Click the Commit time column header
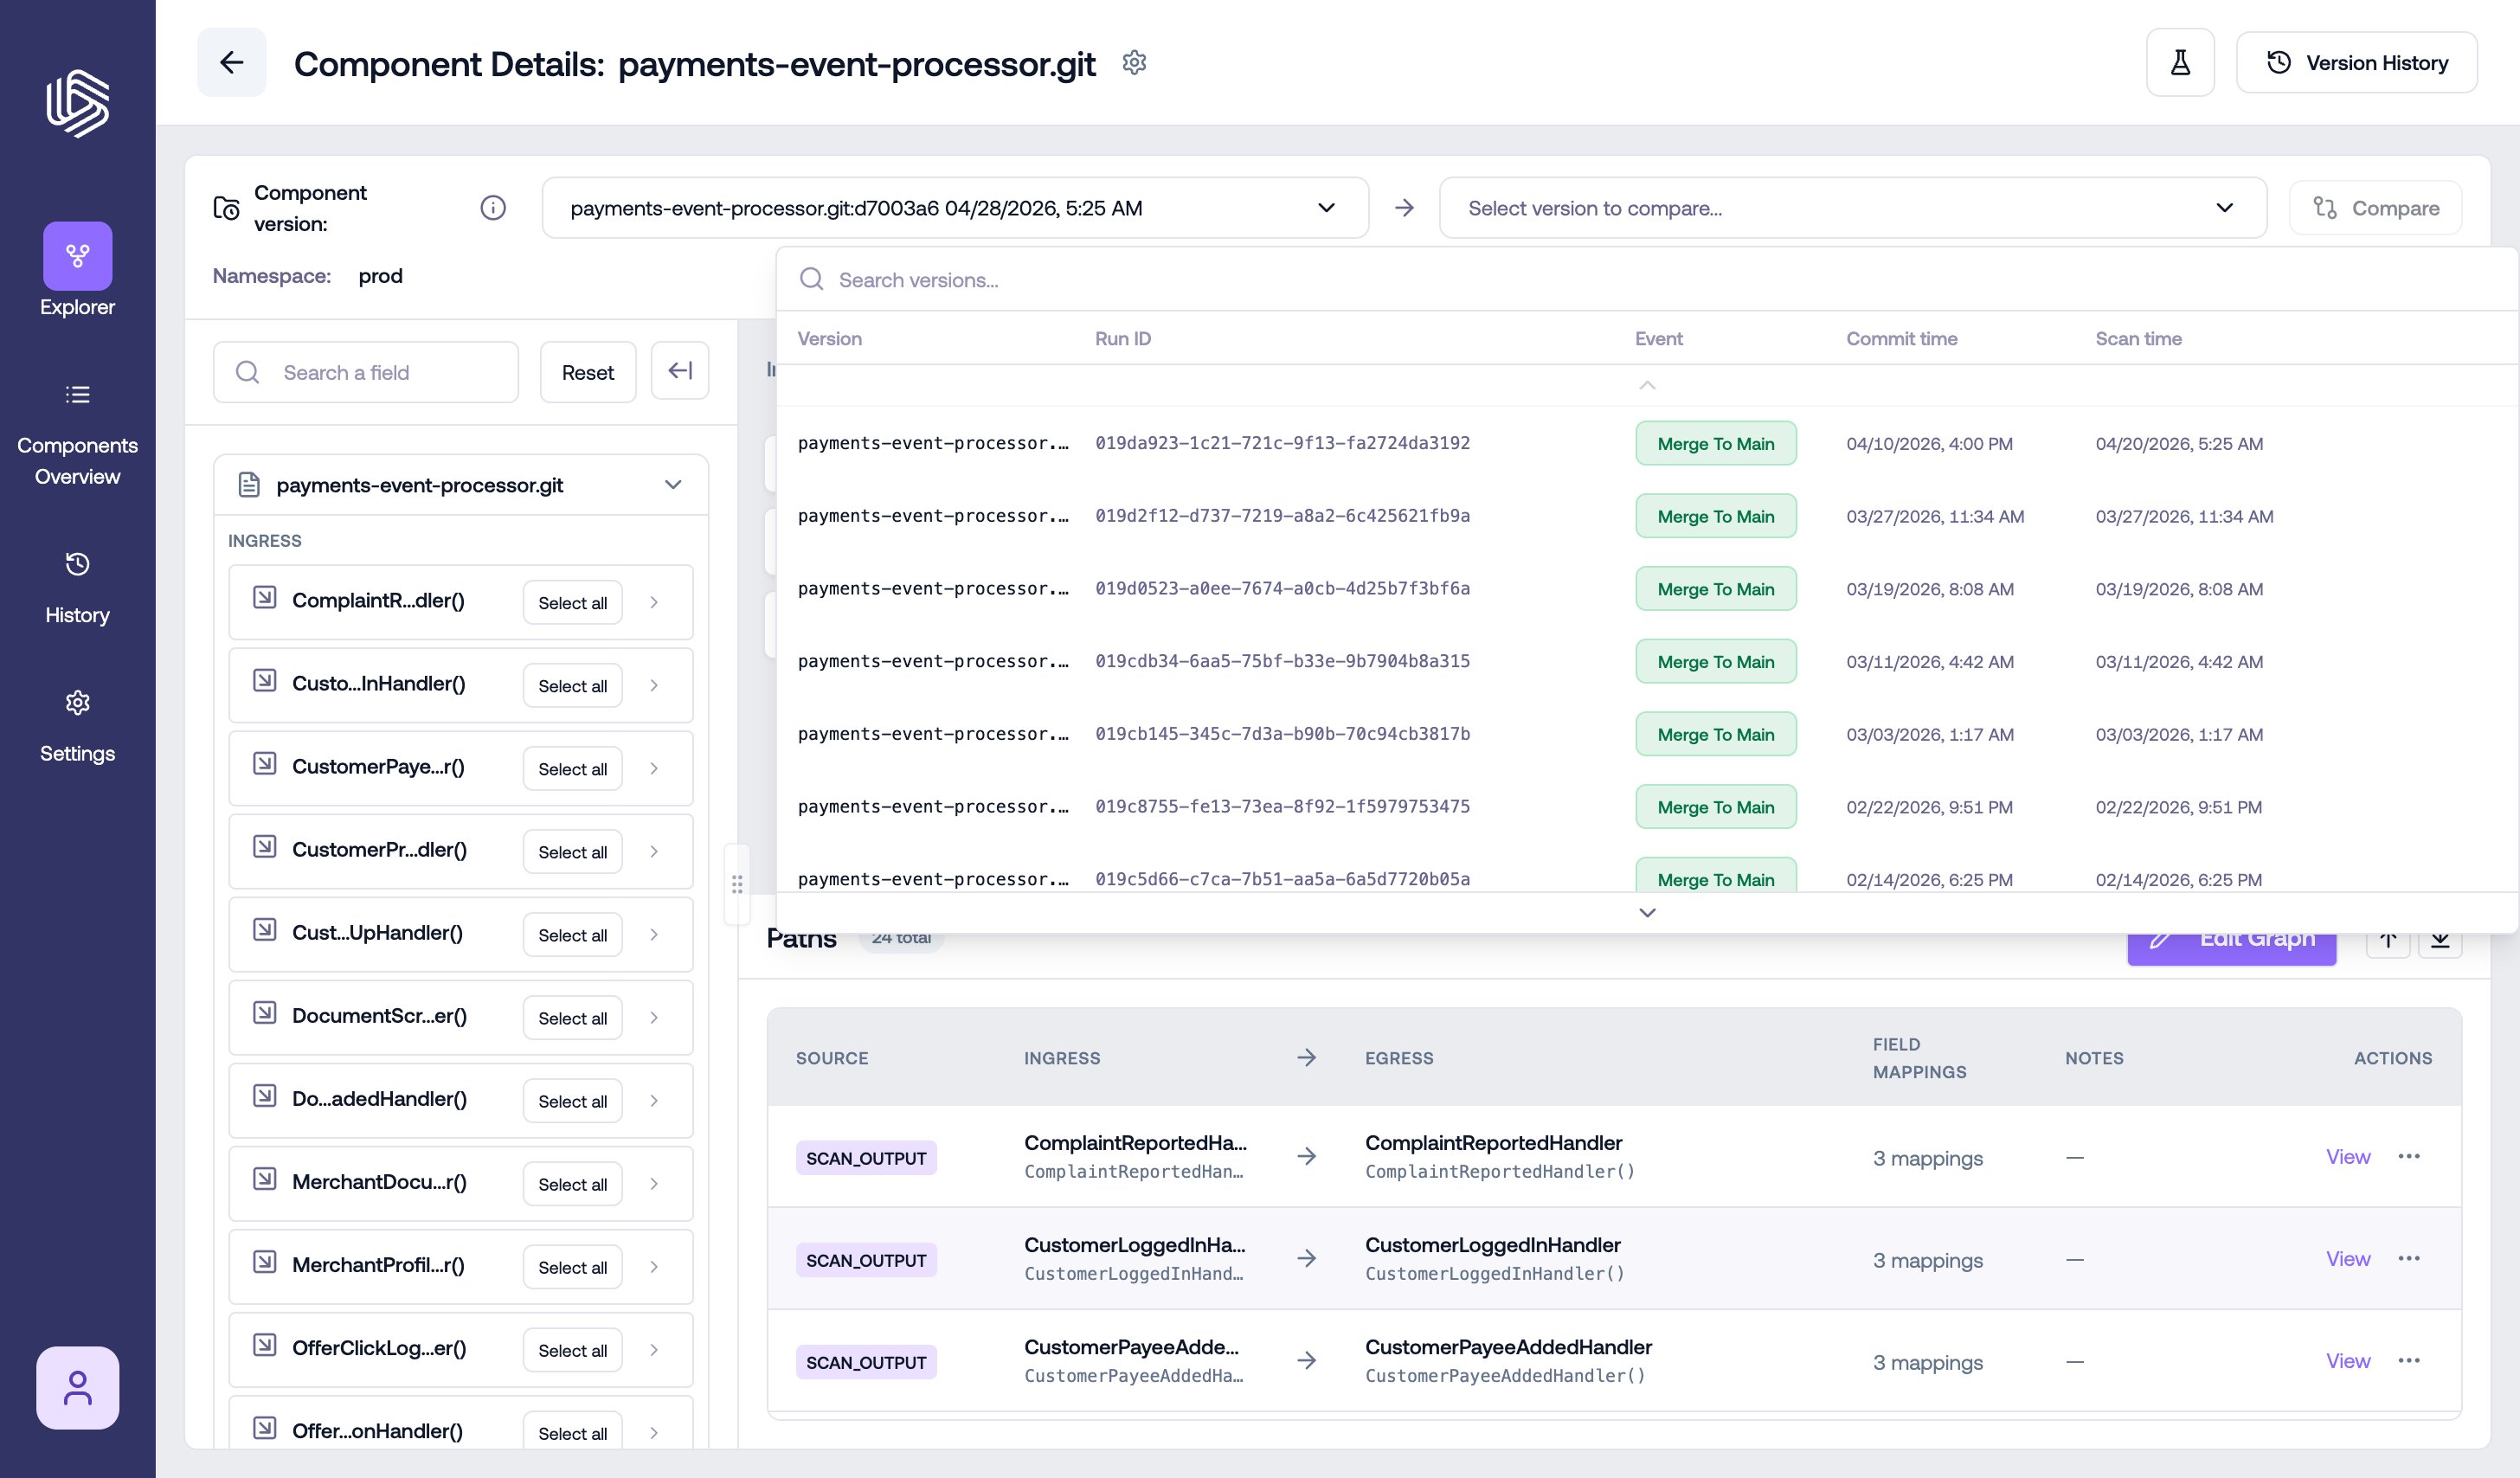This screenshot has height=1478, width=2520. point(1901,339)
